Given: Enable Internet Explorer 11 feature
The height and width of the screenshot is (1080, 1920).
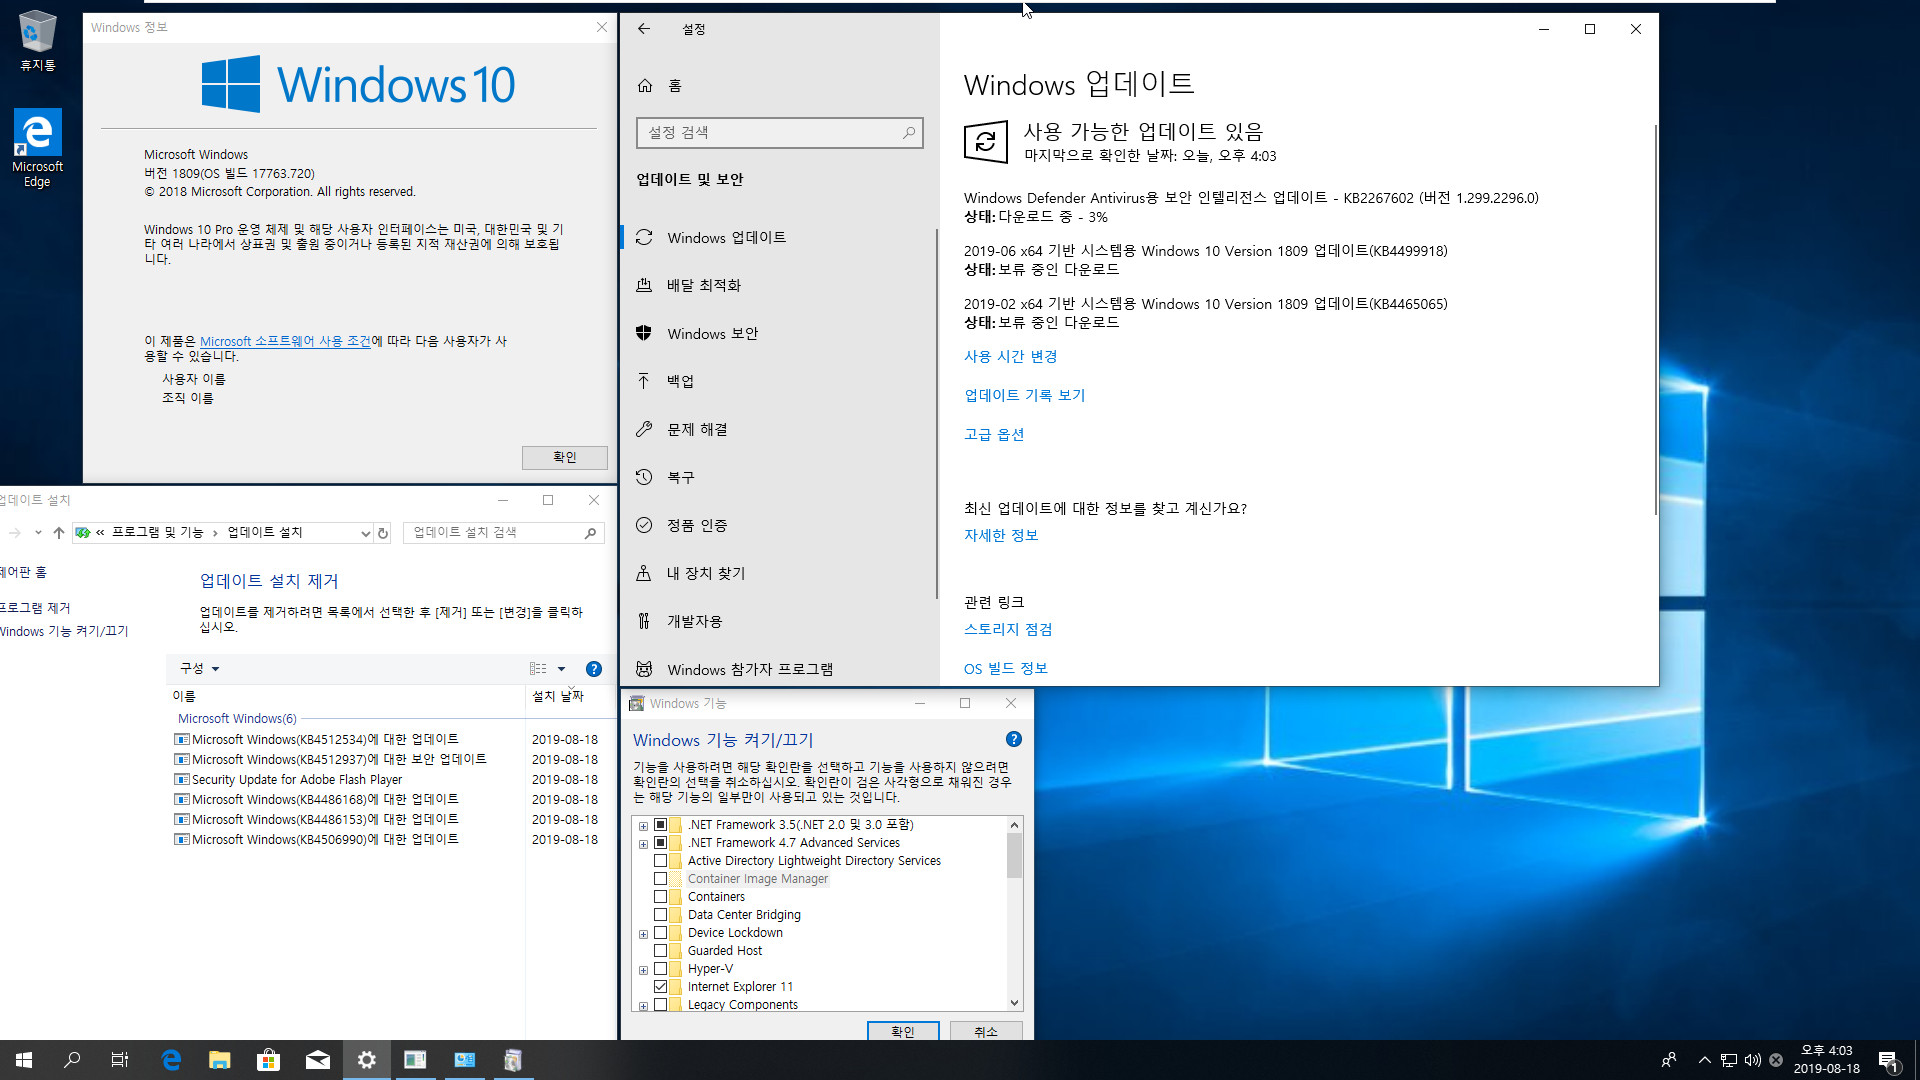Looking at the screenshot, I should 661,986.
